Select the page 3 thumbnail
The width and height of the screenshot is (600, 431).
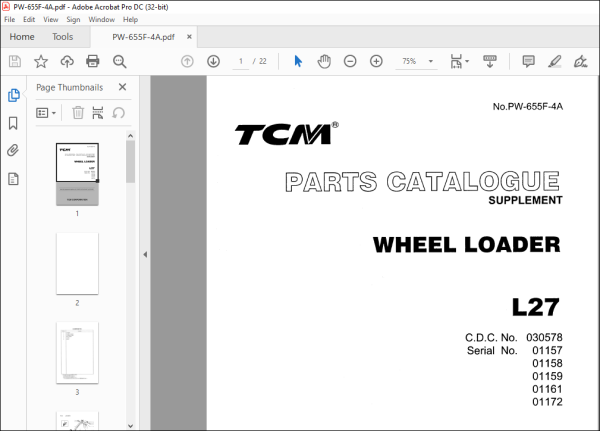tap(77, 353)
